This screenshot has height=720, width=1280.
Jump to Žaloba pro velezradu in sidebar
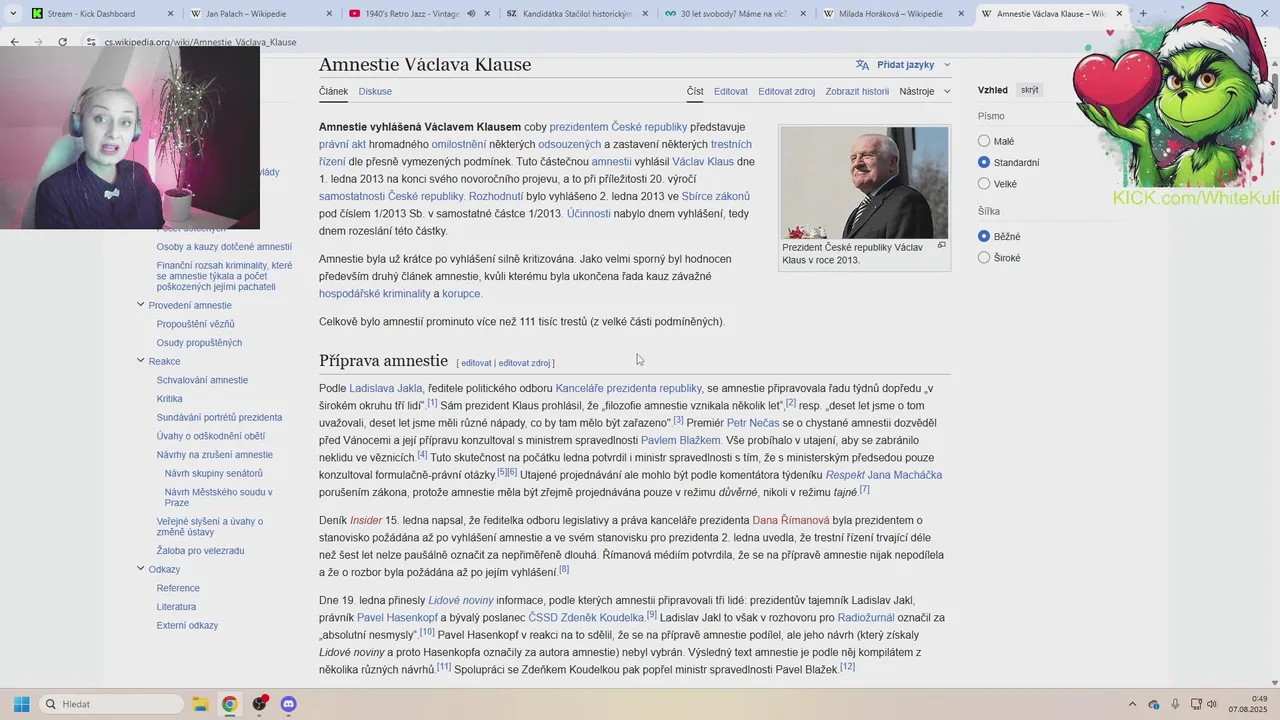[x=200, y=551]
